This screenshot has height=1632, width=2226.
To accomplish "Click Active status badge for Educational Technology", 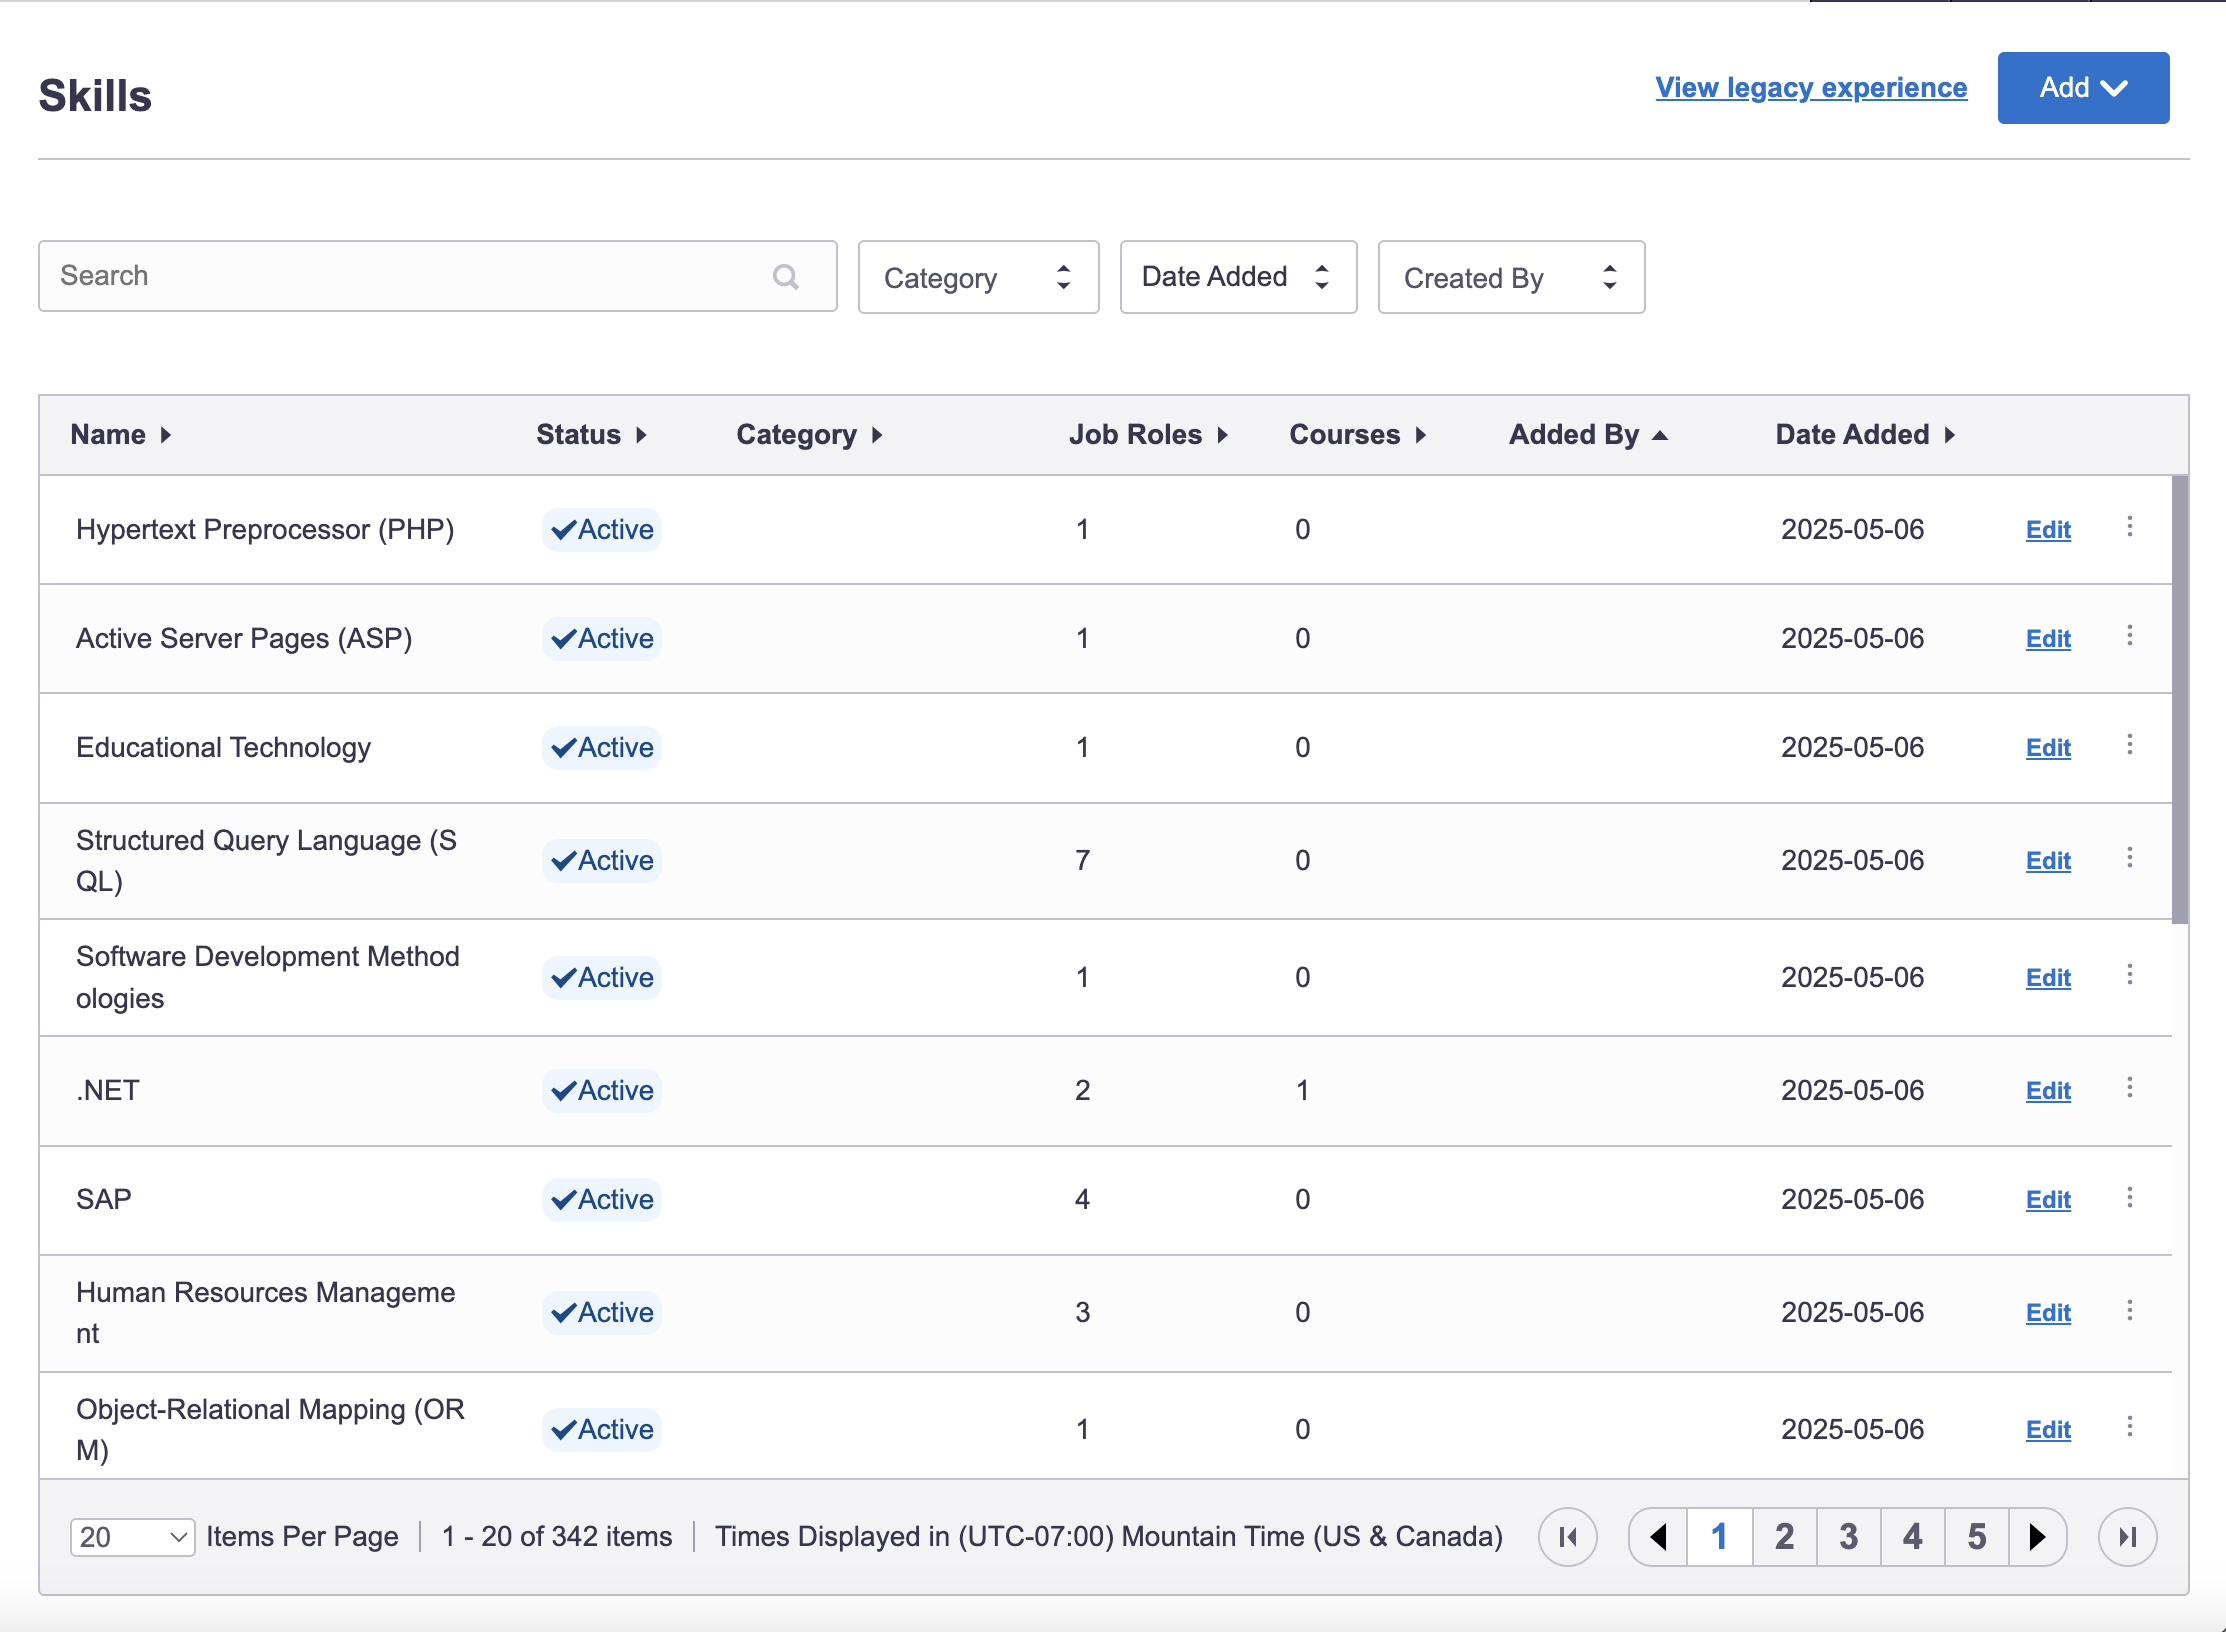I will pos(602,748).
